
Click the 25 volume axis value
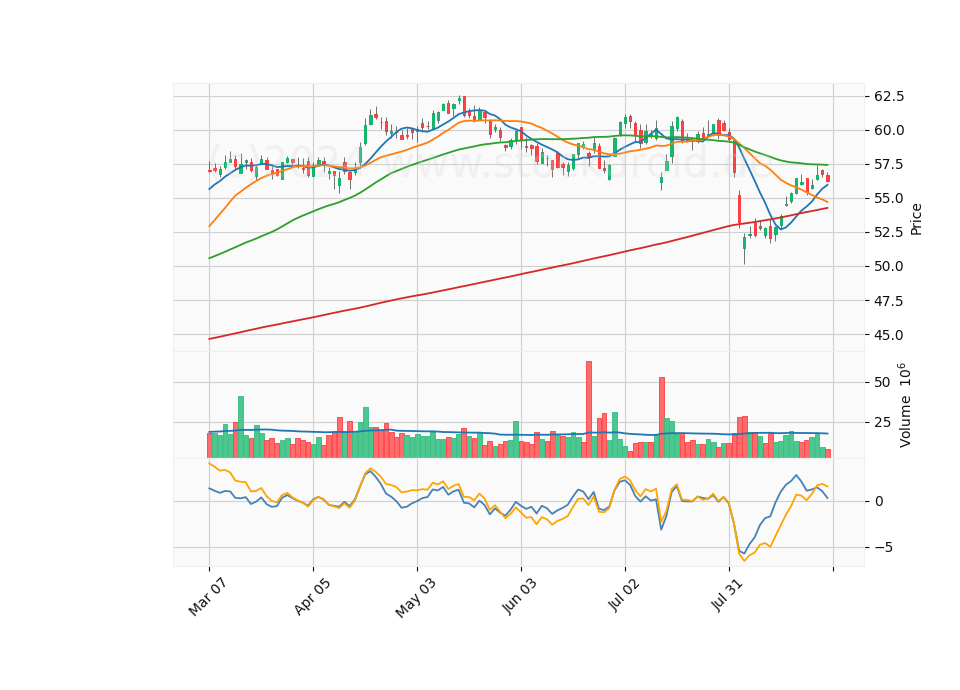click(882, 422)
